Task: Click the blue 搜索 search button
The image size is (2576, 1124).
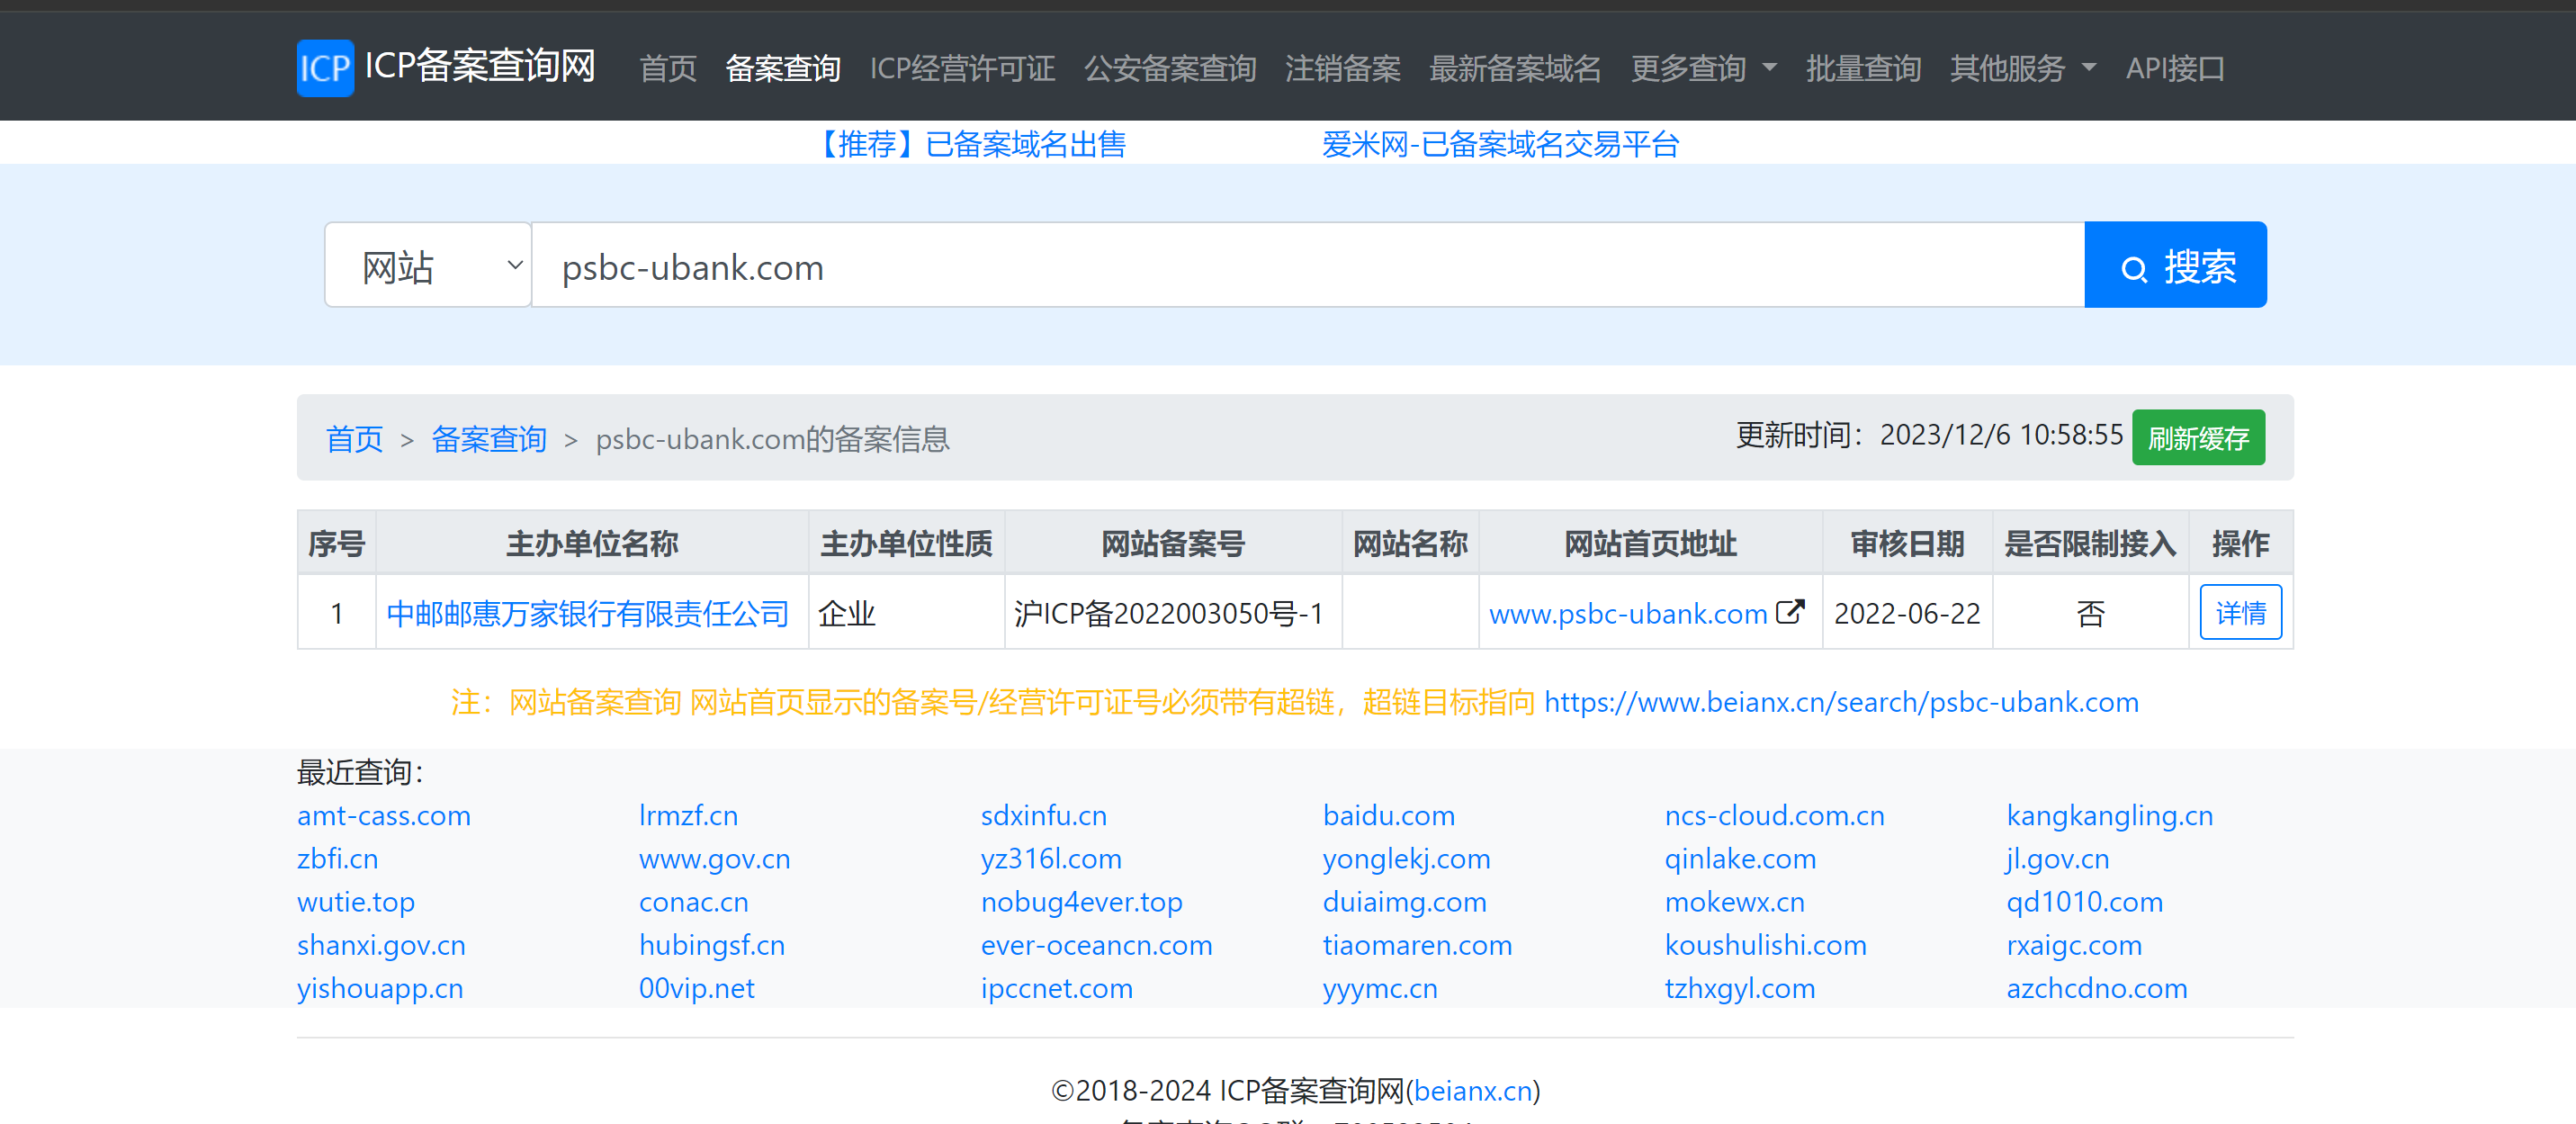Action: 2174,266
